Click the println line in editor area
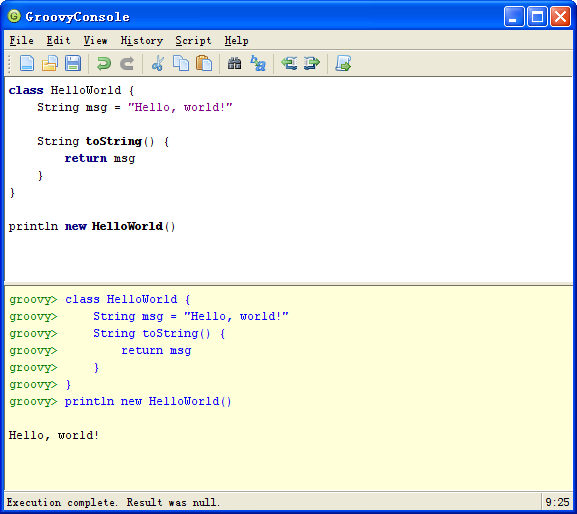This screenshot has height=514, width=577. (x=92, y=226)
